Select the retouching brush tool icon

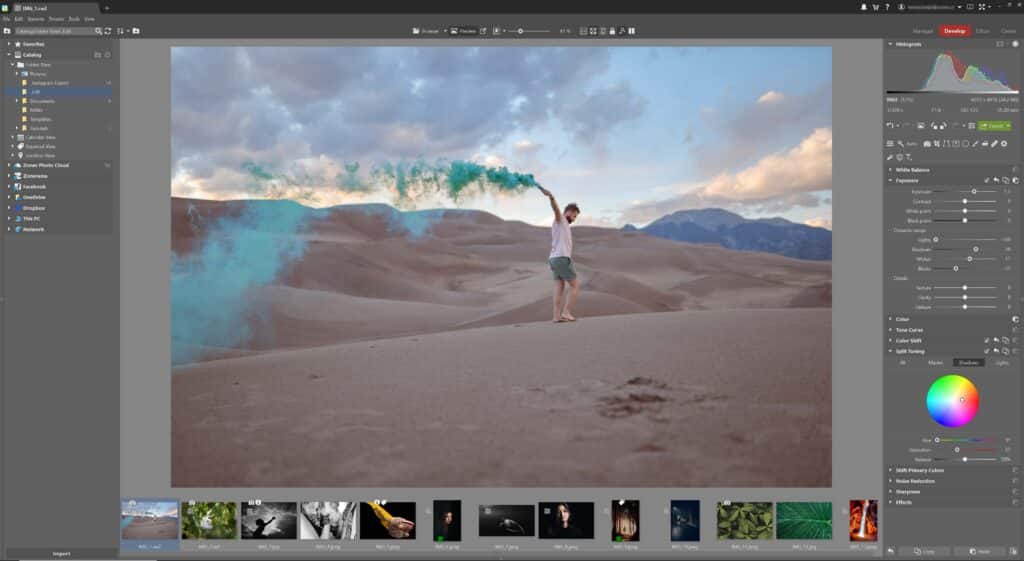coord(975,144)
